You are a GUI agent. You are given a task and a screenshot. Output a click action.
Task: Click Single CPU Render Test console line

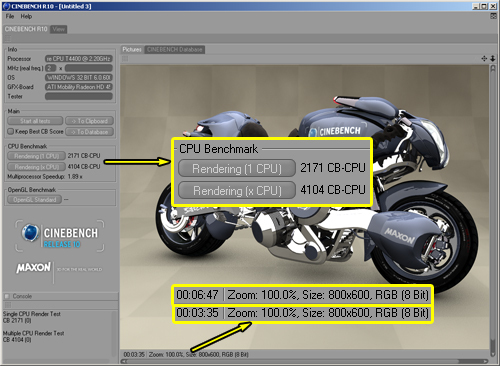coord(32,314)
